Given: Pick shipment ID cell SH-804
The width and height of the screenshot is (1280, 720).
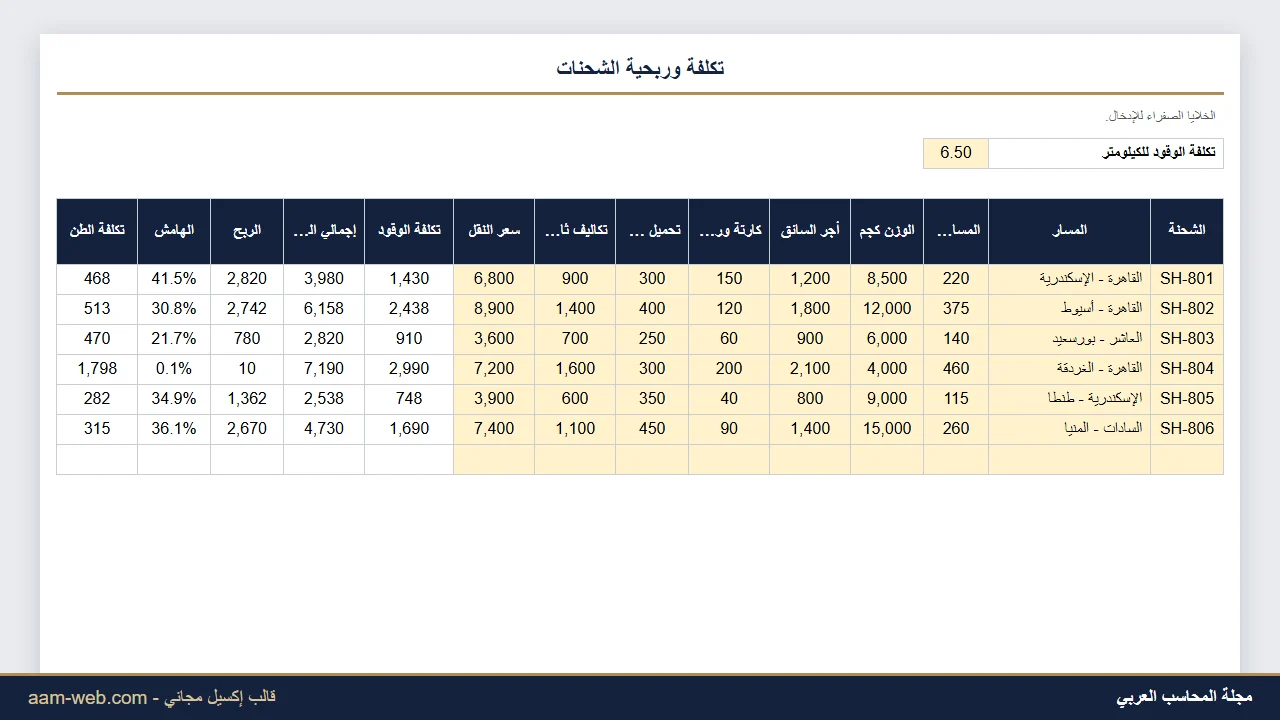Looking at the screenshot, I should pyautogui.click(x=1187, y=369).
